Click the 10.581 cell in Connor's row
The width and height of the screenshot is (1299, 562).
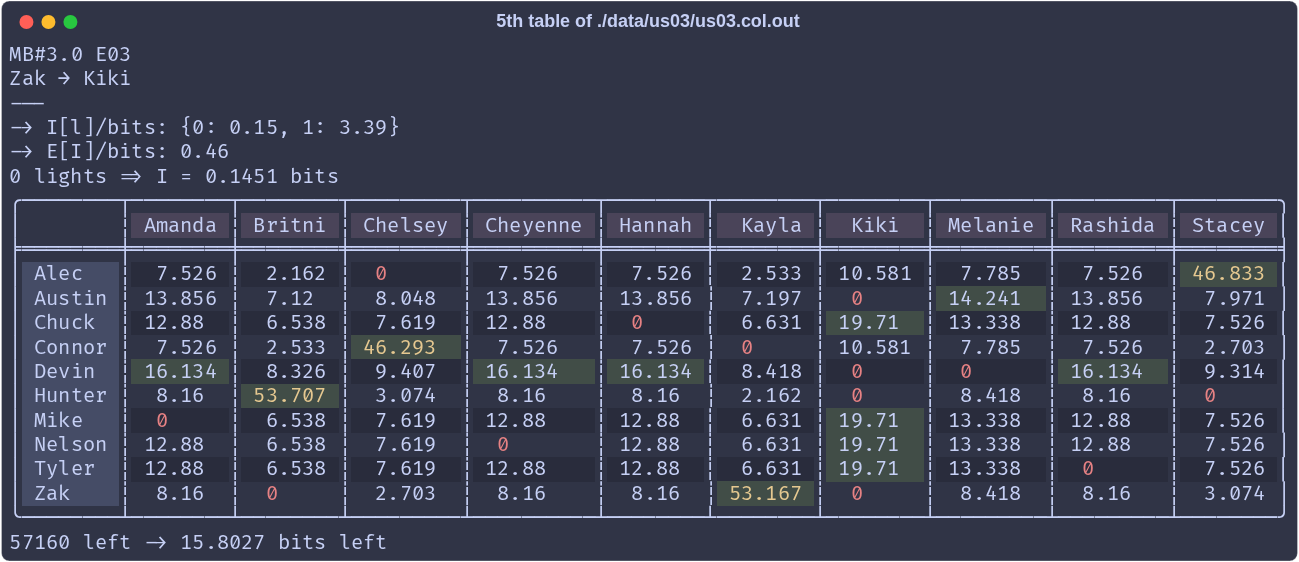[x=876, y=347]
